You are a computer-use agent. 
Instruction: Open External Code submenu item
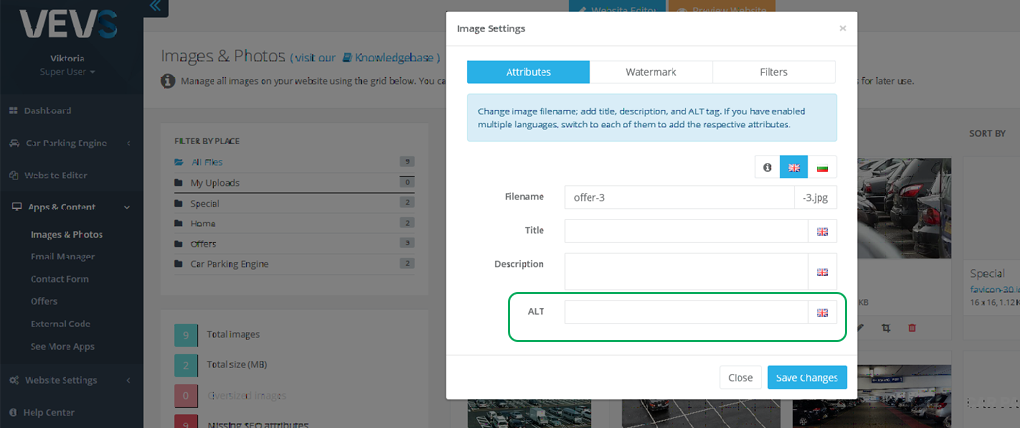coord(60,324)
